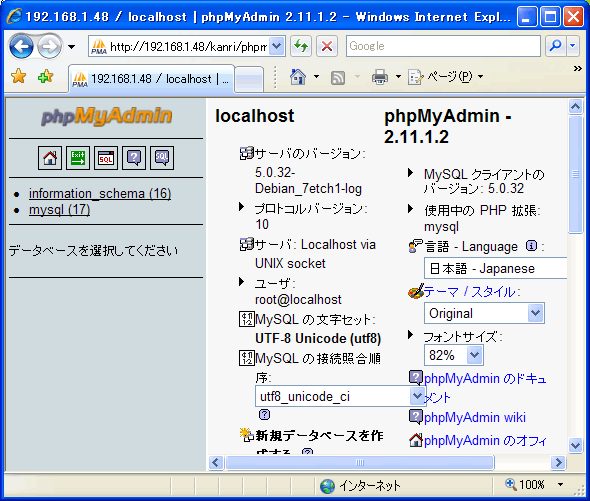Click the browser Forward arrow button
This screenshot has width=590, height=501.
[x=50, y=46]
